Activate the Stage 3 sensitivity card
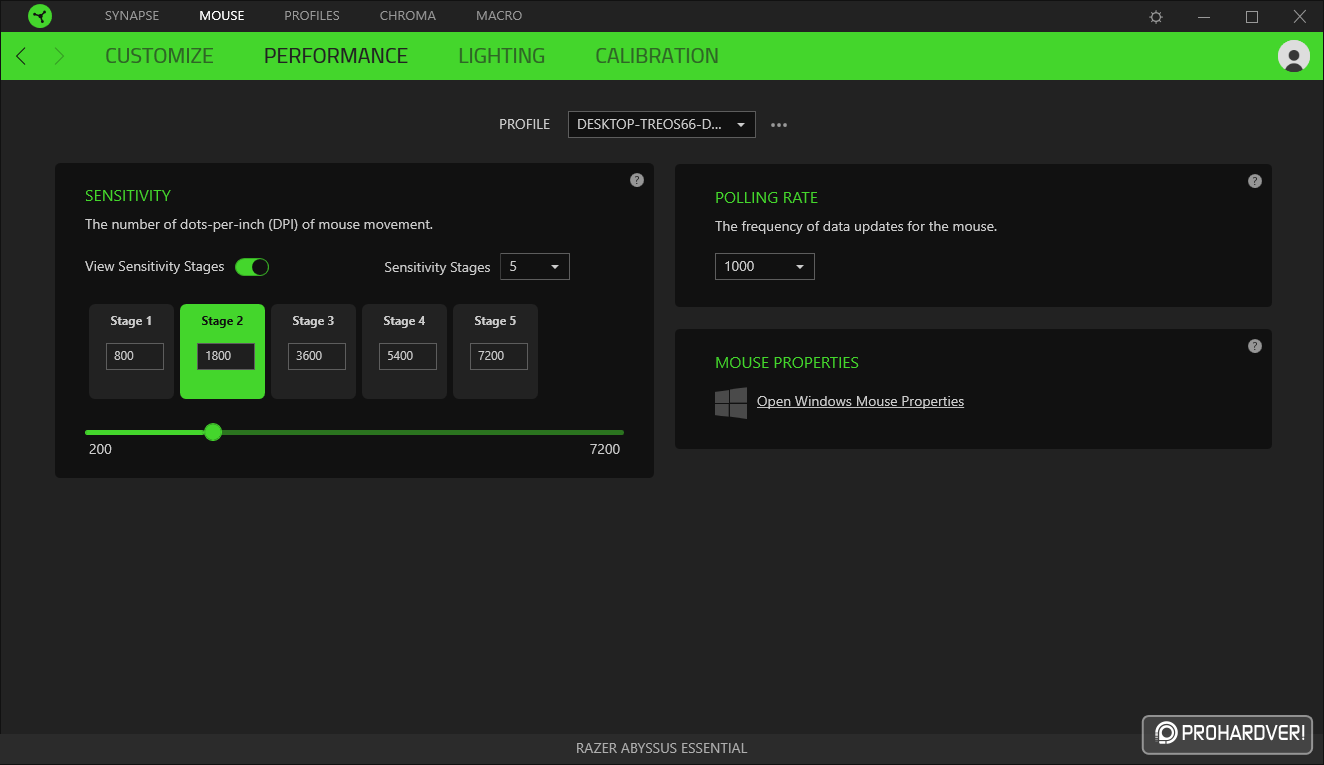The image size is (1324, 765). tap(313, 352)
